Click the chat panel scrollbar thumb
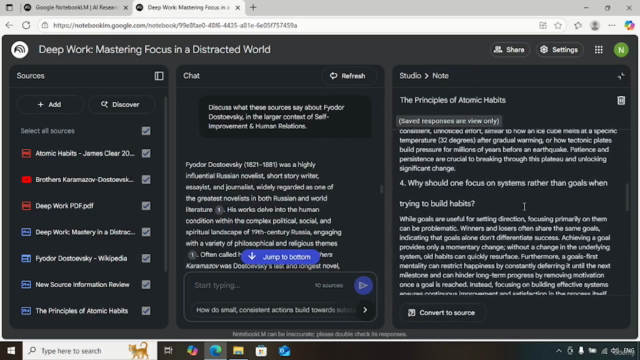This screenshot has height=360, width=640. pos(381,189)
